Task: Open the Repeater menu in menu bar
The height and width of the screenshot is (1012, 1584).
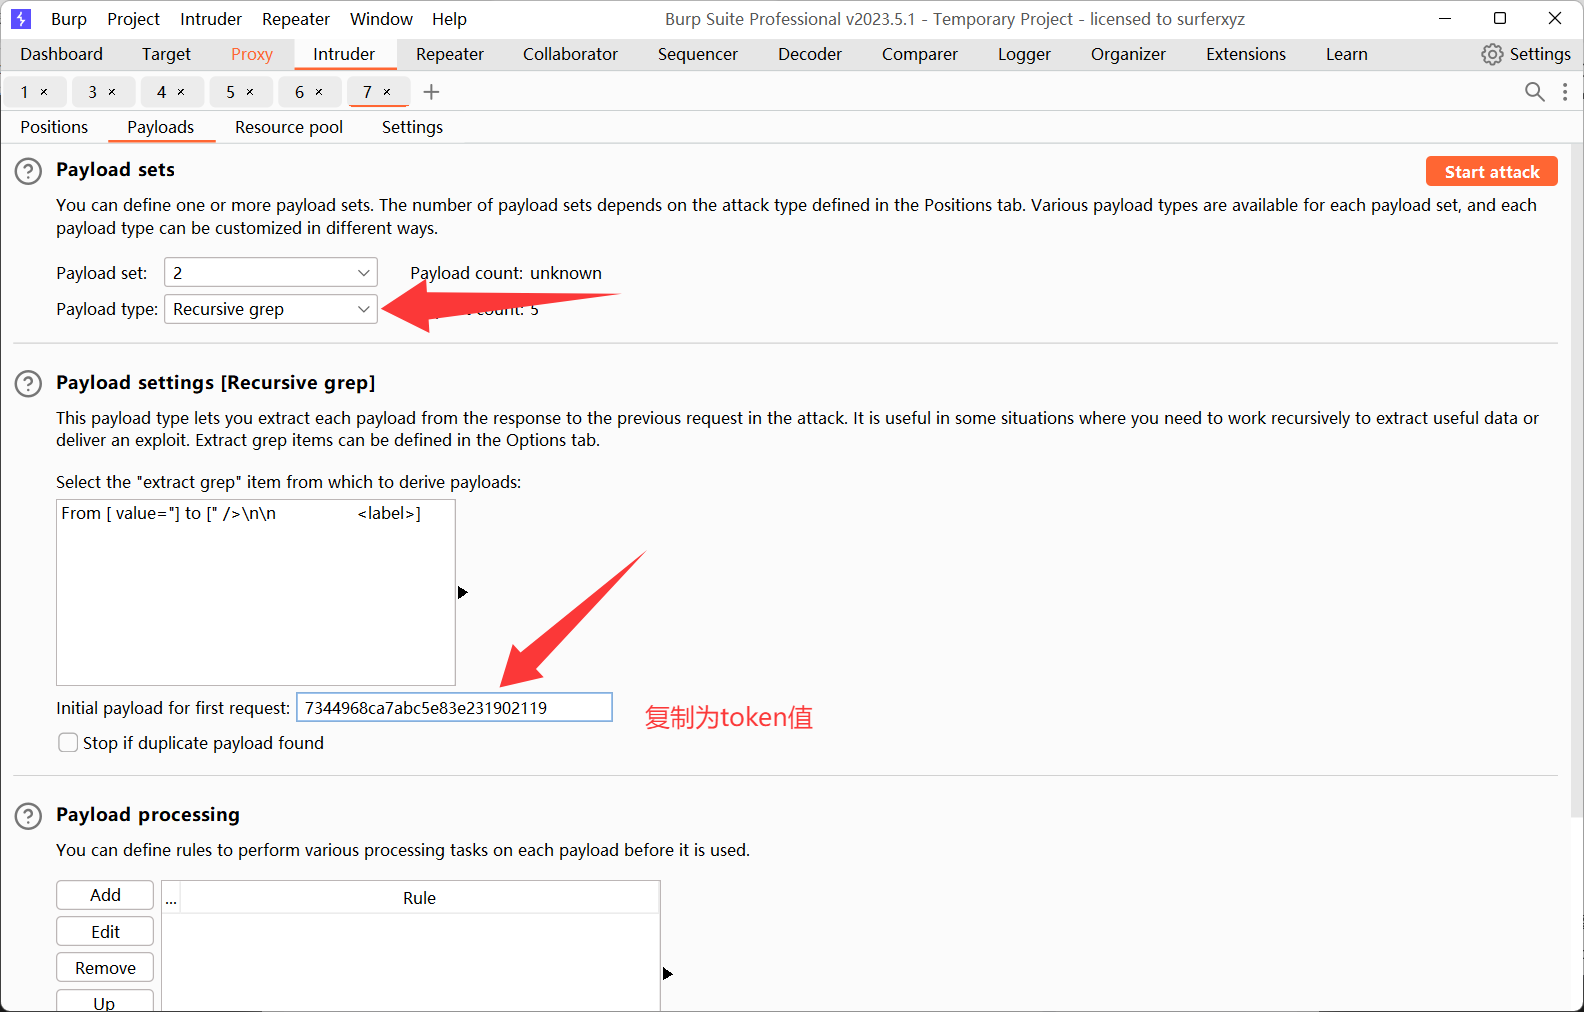Action: pyautogui.click(x=296, y=19)
